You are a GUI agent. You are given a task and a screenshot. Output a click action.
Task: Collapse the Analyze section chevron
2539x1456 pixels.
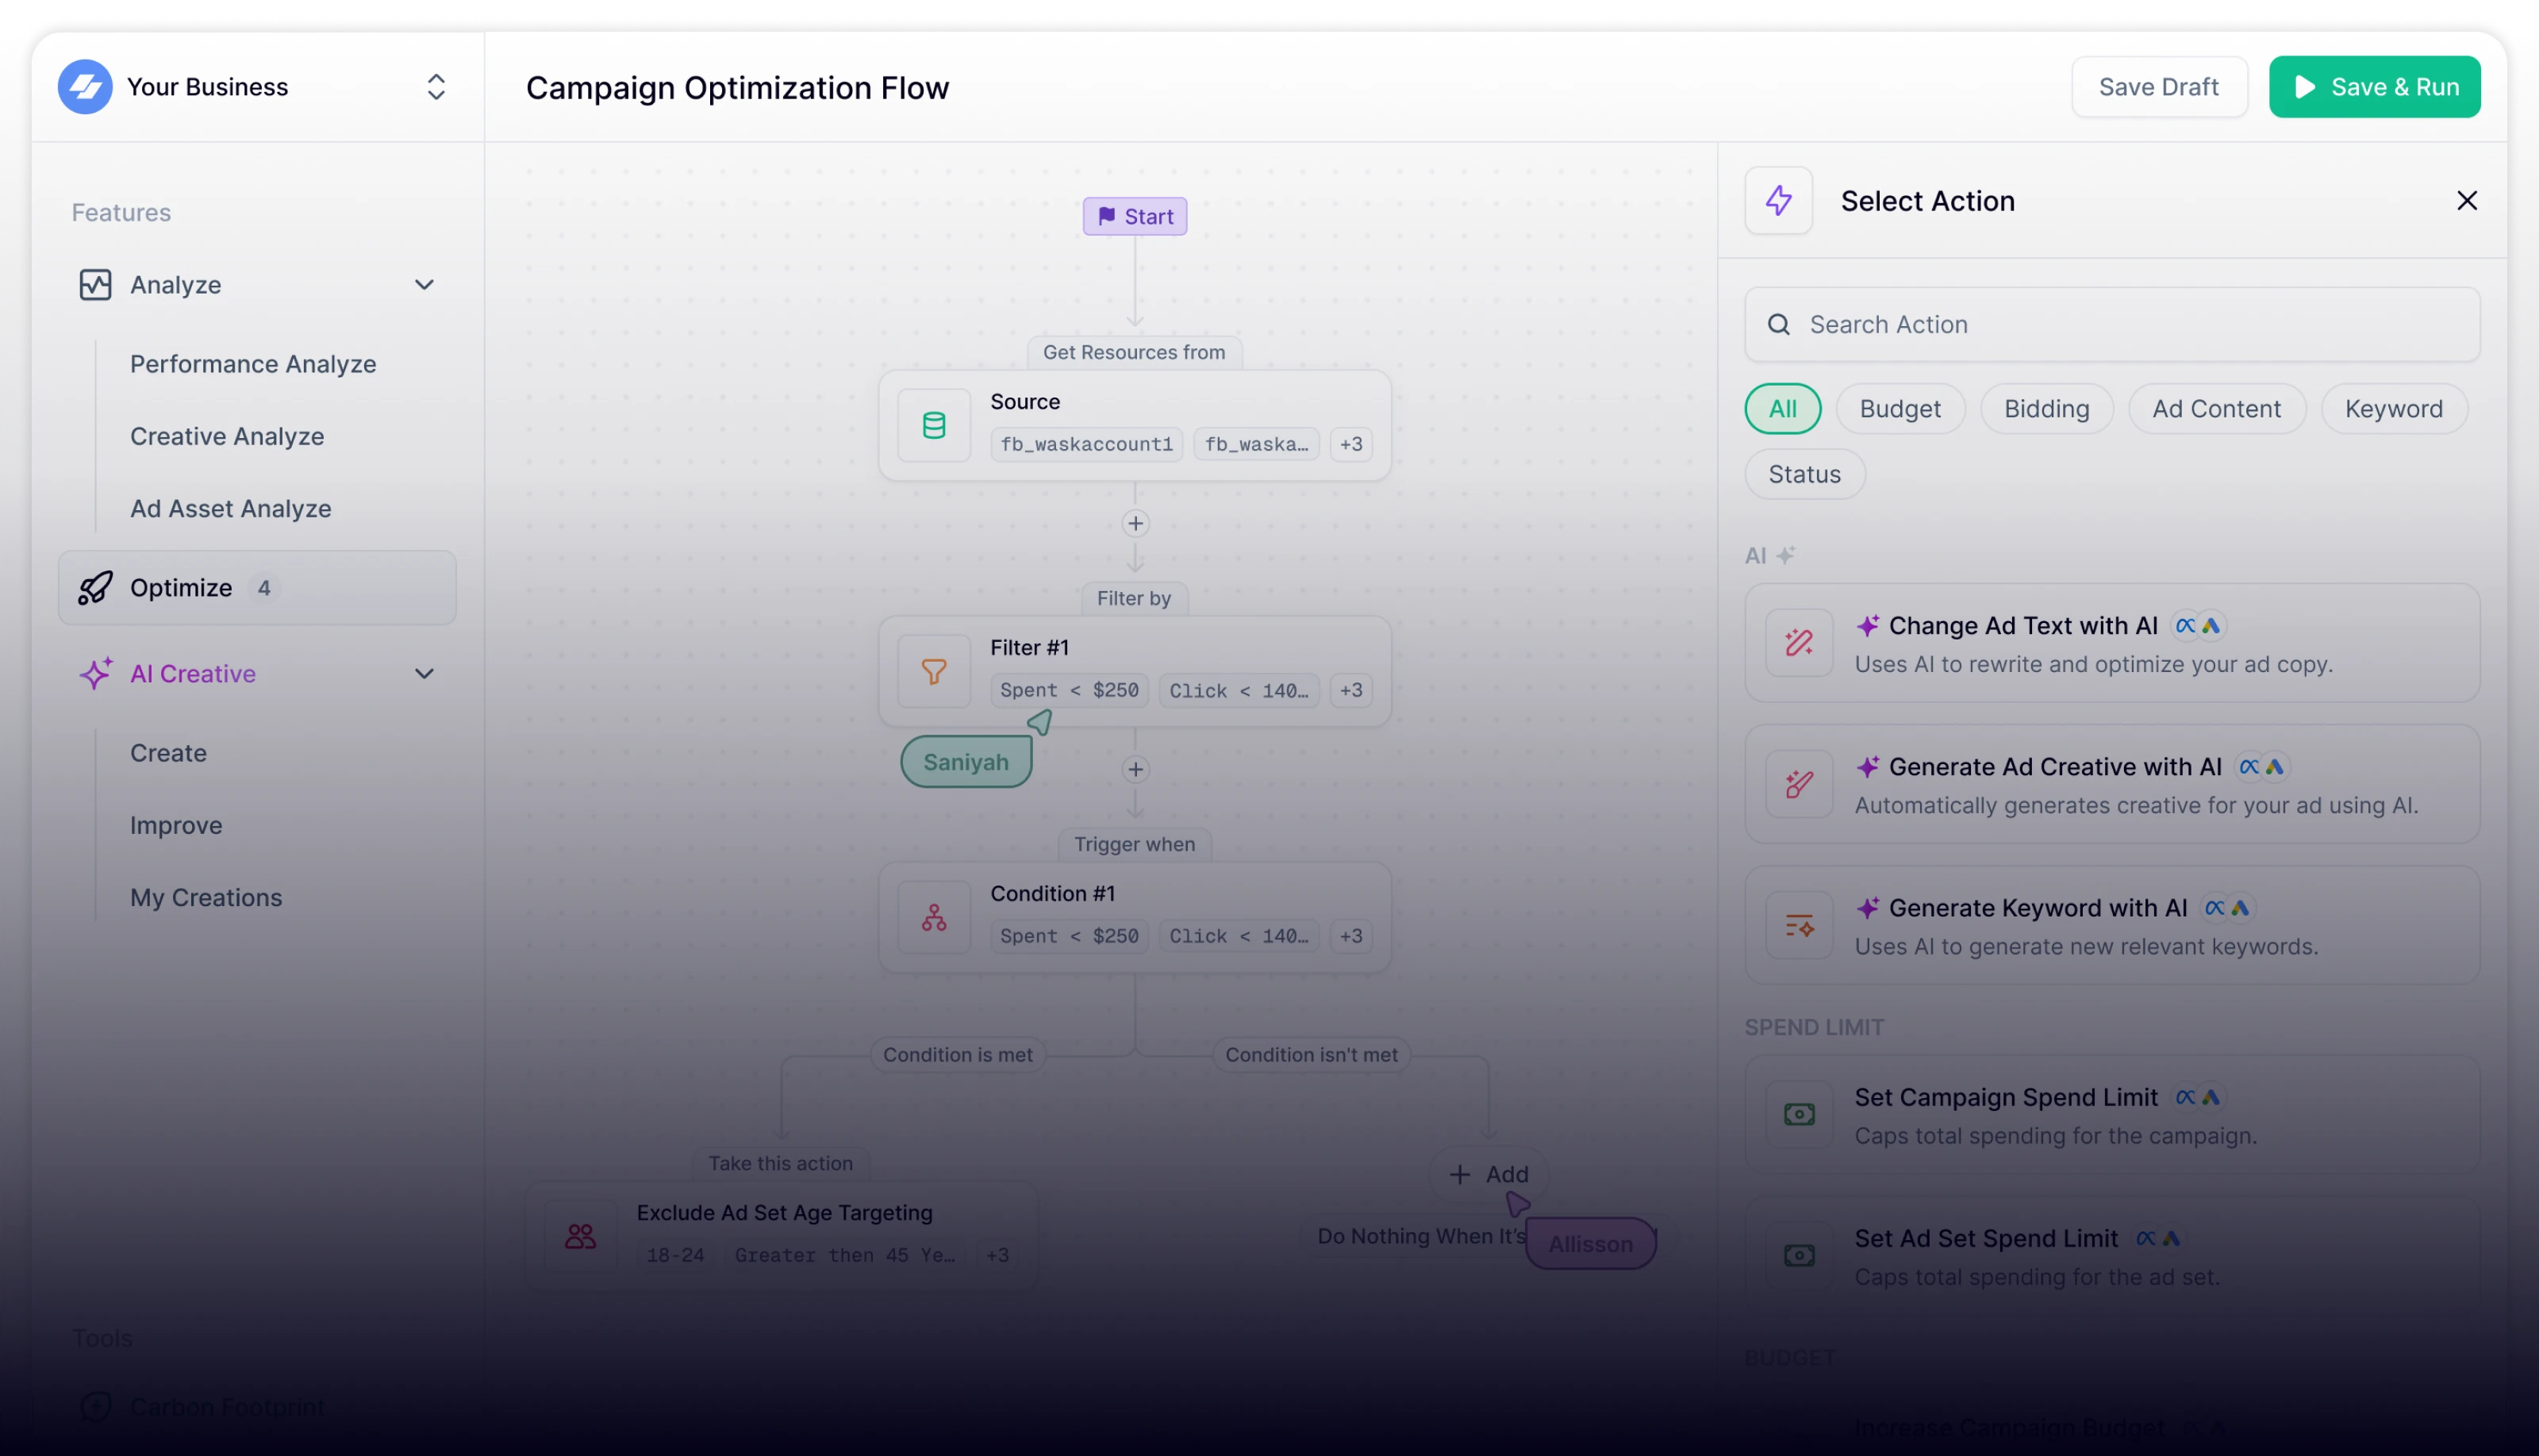(424, 285)
